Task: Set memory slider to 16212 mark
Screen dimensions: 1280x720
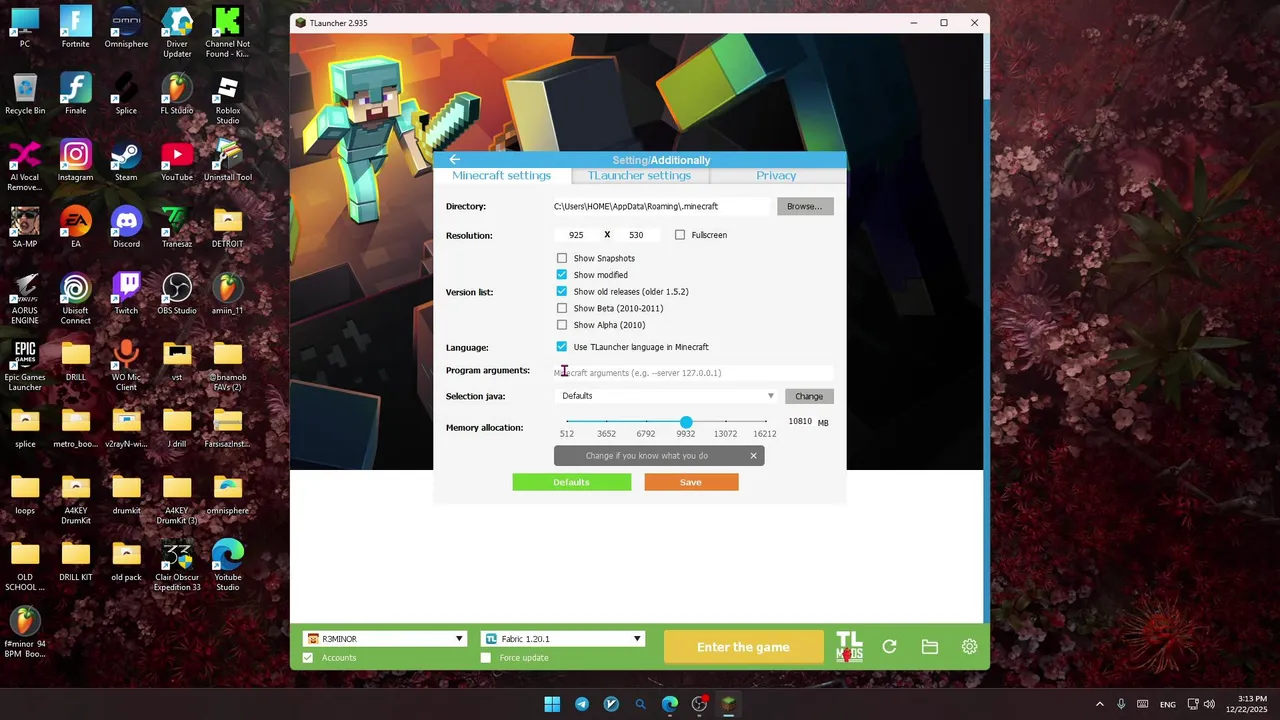Action: tap(765, 422)
